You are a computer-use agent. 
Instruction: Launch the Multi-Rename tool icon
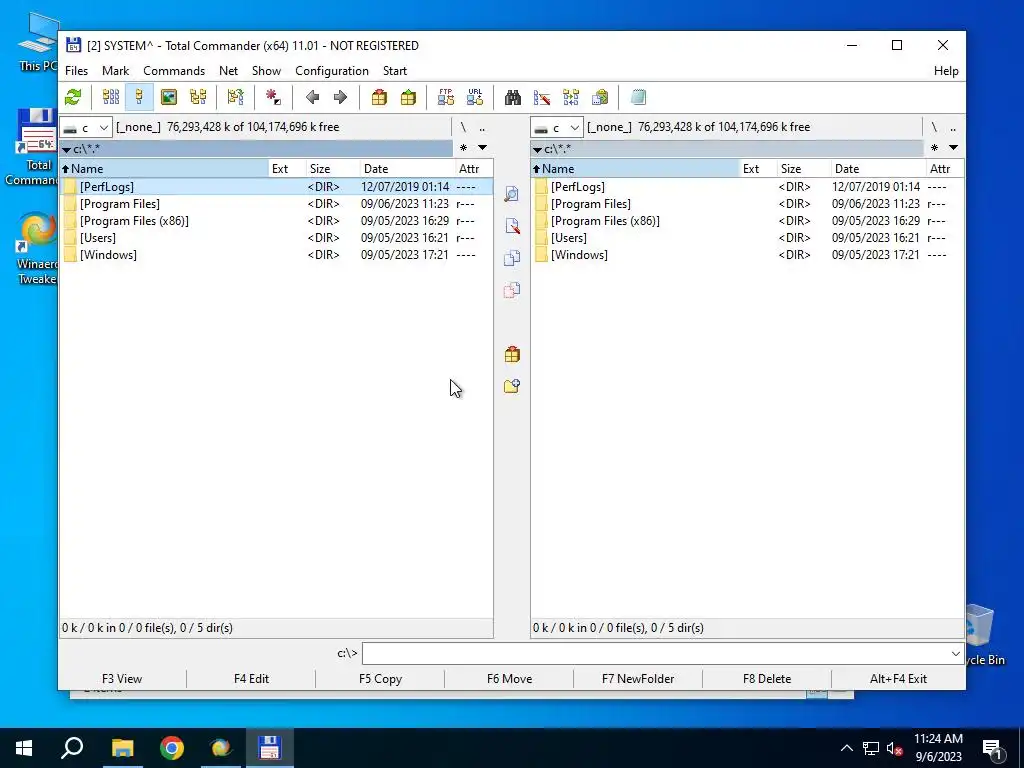[x=542, y=97]
